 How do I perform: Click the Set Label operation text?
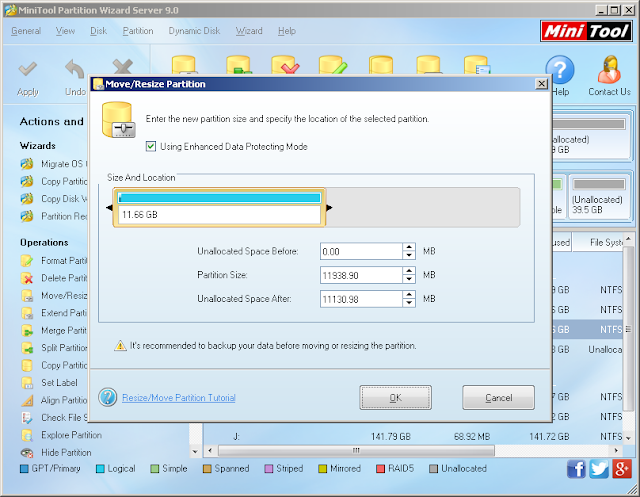[59, 383]
